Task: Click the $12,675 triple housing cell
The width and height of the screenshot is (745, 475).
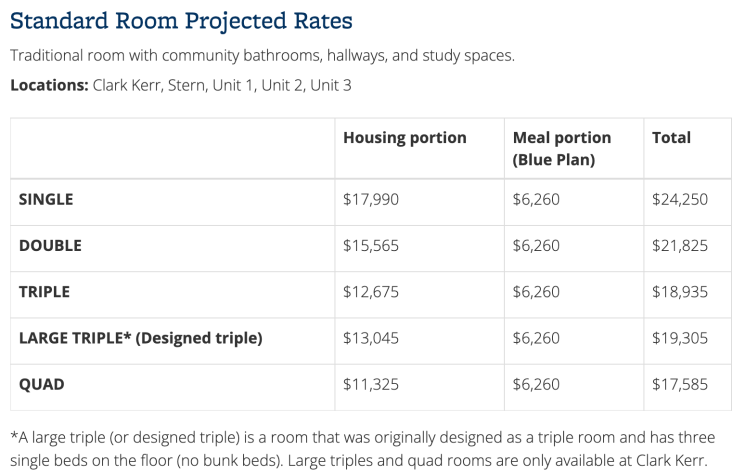Action: (371, 292)
